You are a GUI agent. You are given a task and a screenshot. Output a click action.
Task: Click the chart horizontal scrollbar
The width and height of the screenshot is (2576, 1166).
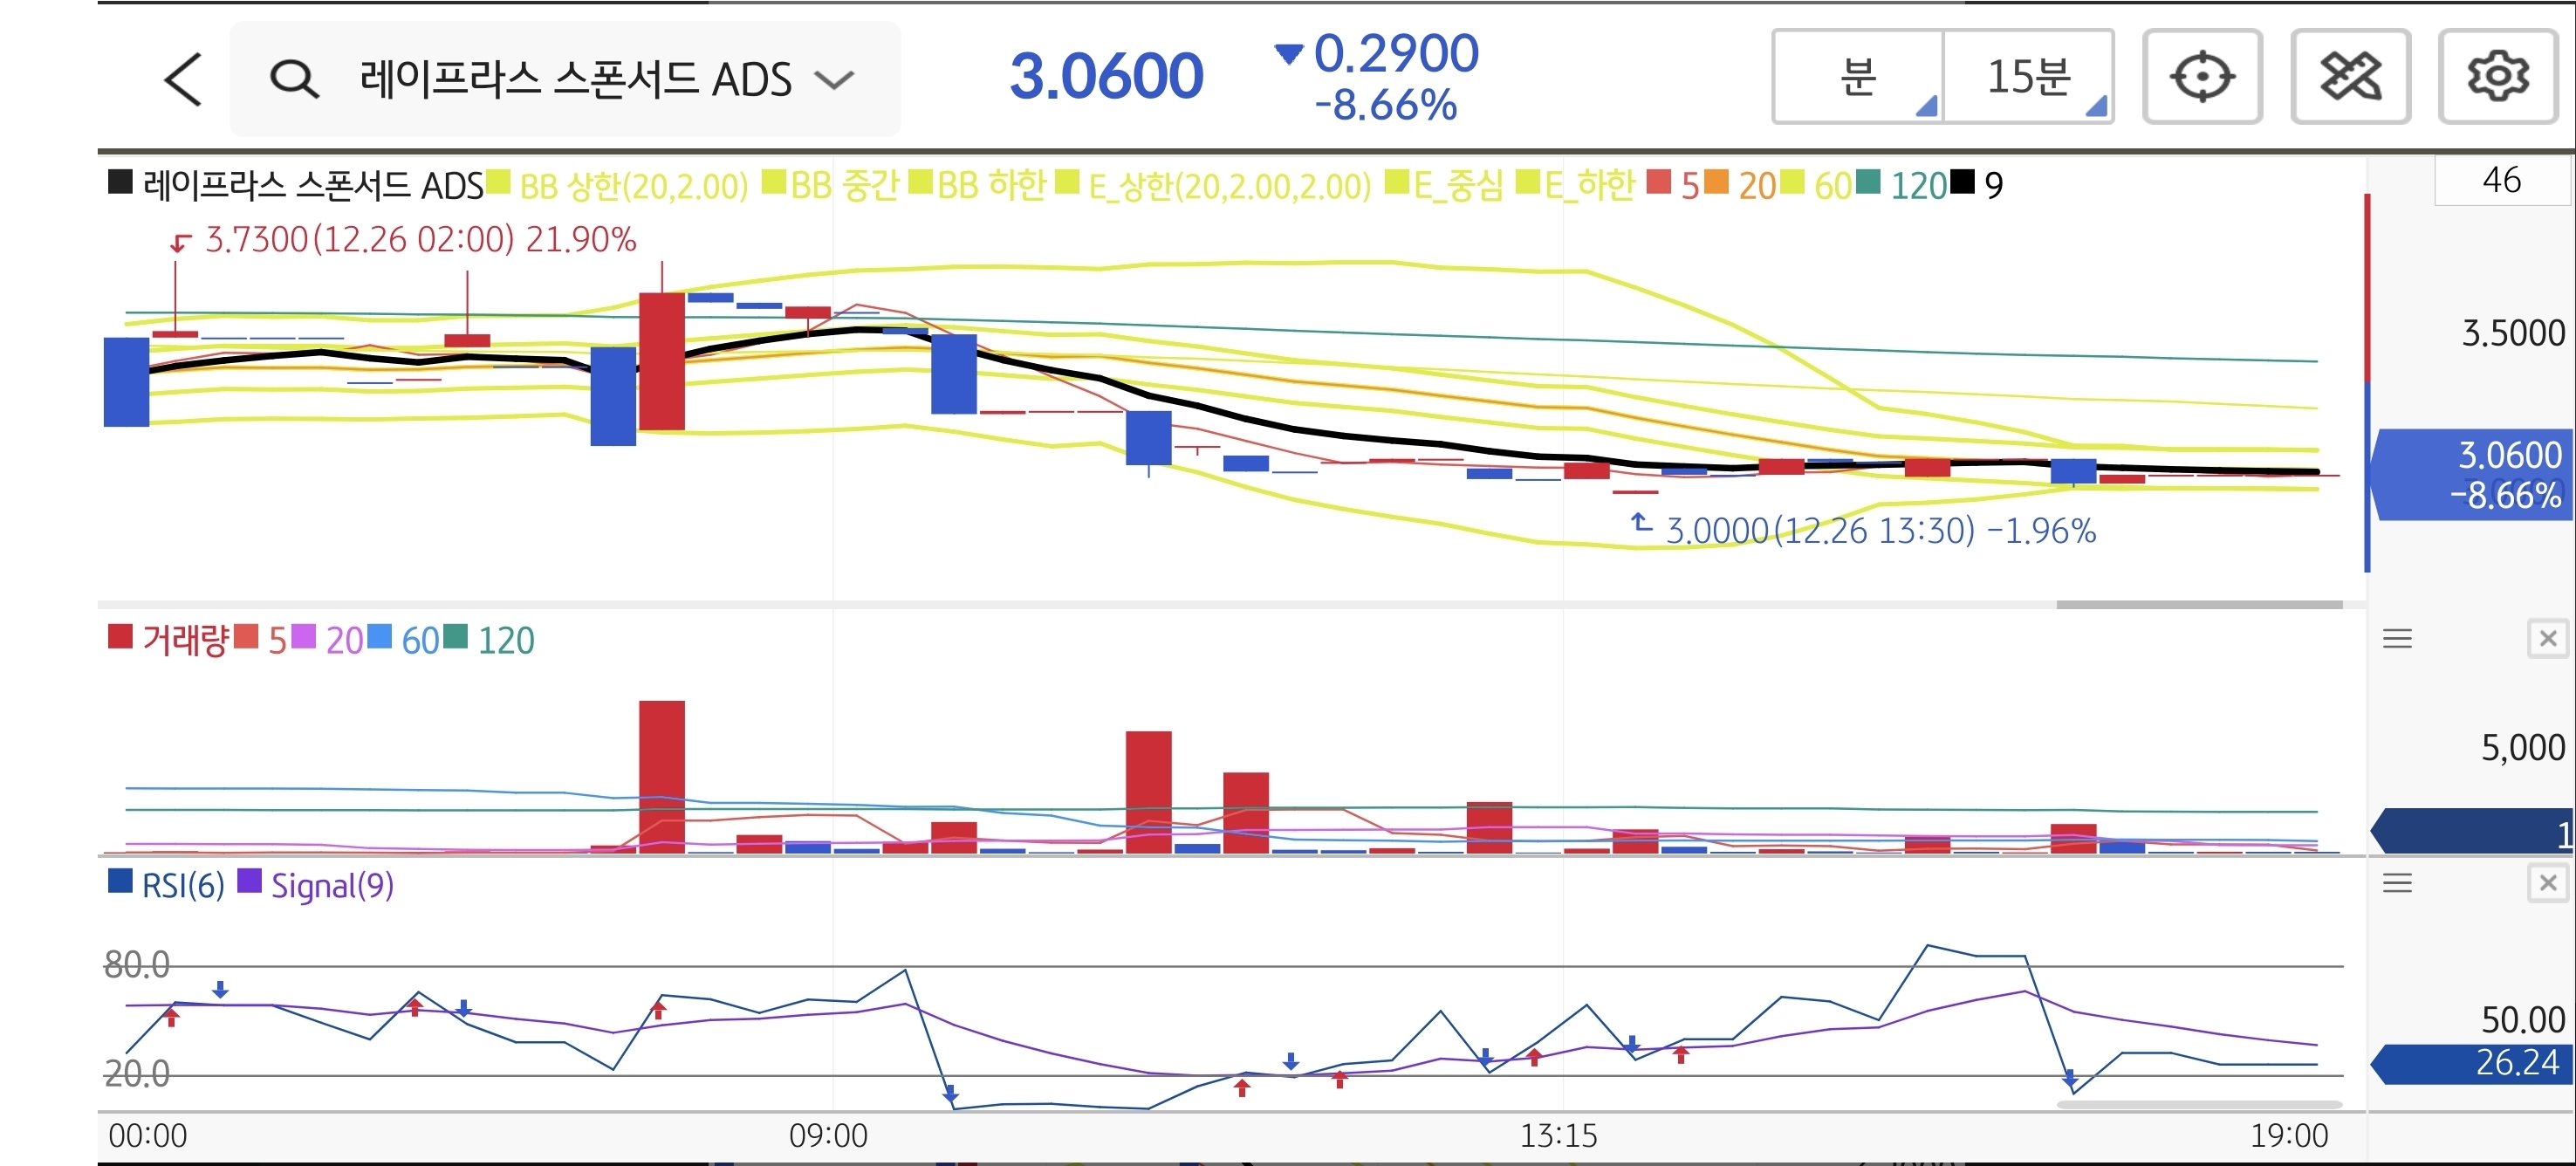coord(2199,604)
